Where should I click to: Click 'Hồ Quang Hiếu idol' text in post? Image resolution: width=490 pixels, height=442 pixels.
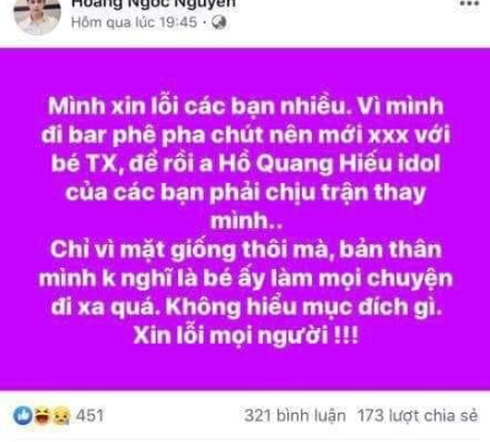click(x=329, y=164)
